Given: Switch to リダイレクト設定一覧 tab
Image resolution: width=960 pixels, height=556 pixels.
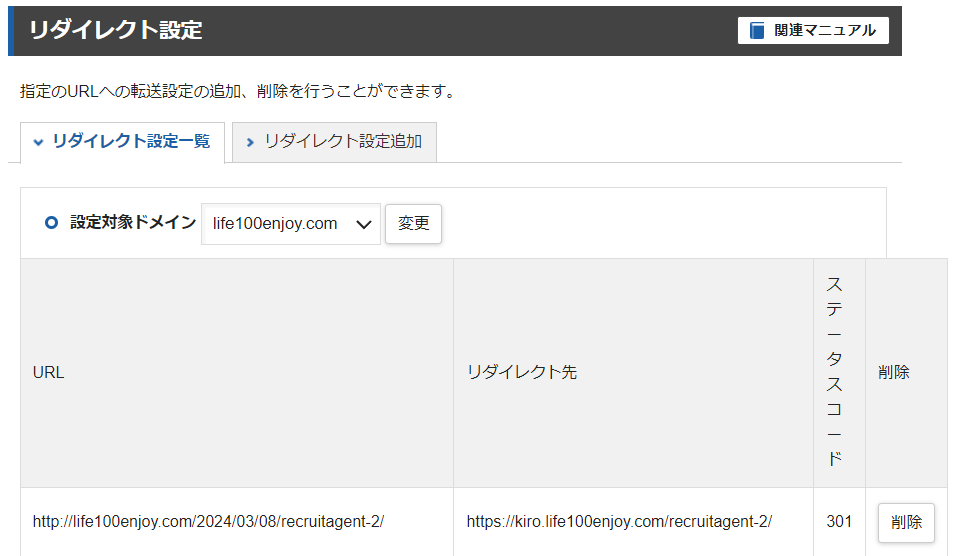Looking at the screenshot, I should tap(122, 142).
